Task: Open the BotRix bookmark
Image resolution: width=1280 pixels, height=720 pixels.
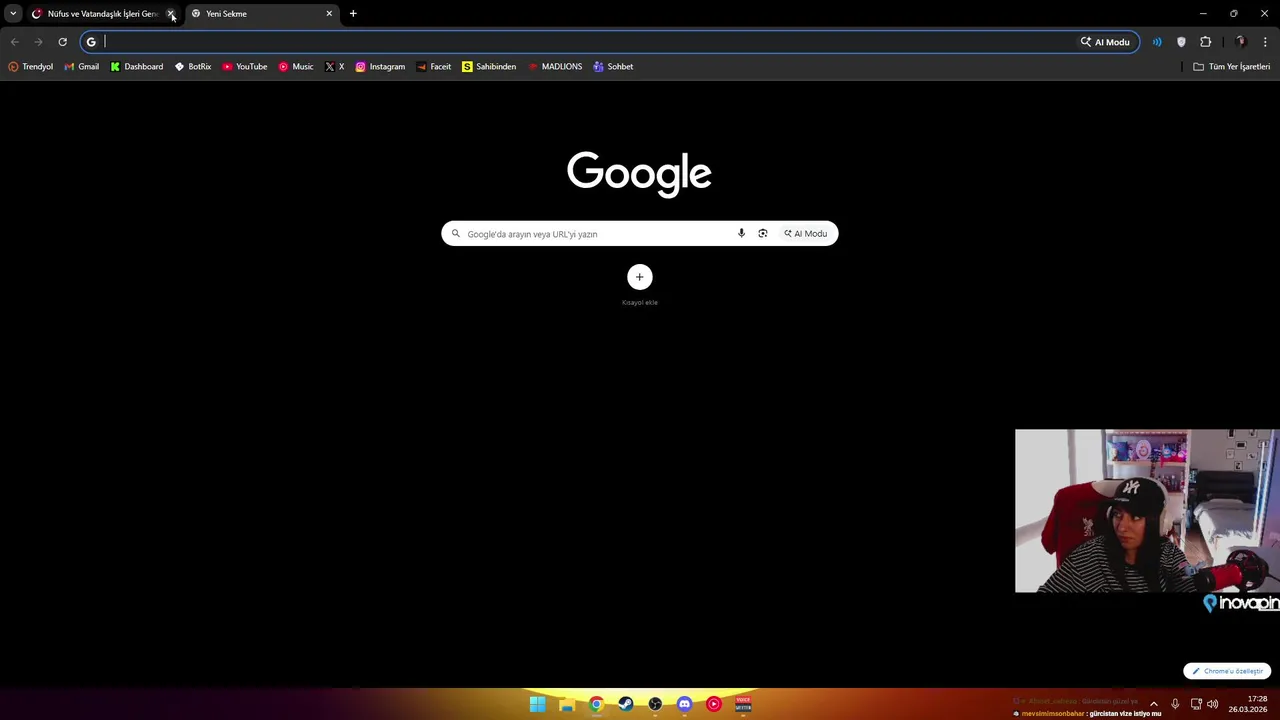Action: (x=193, y=67)
